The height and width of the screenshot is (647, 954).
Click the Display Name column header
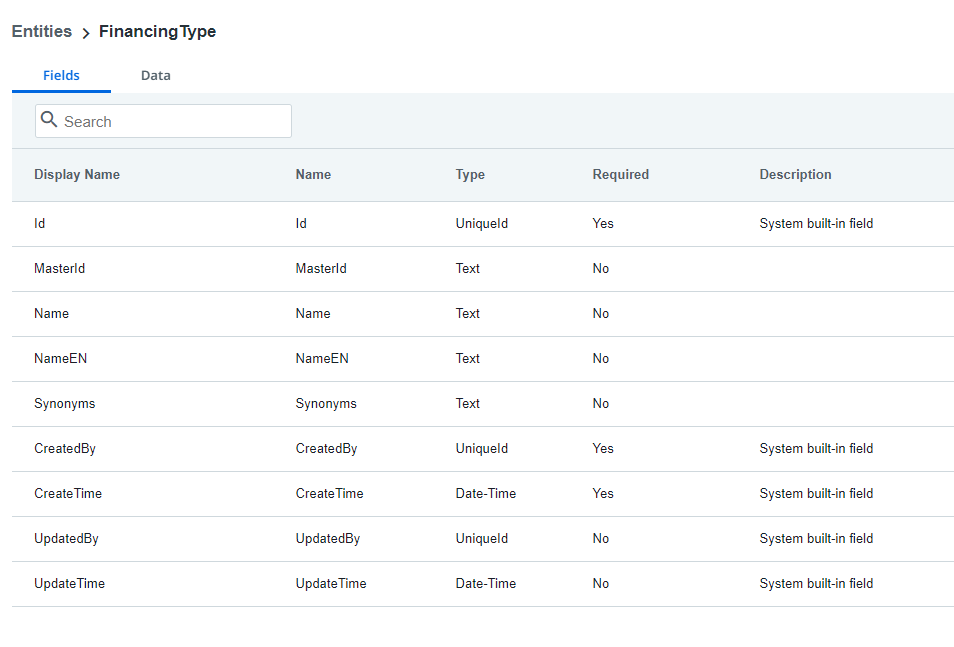pyautogui.click(x=77, y=175)
